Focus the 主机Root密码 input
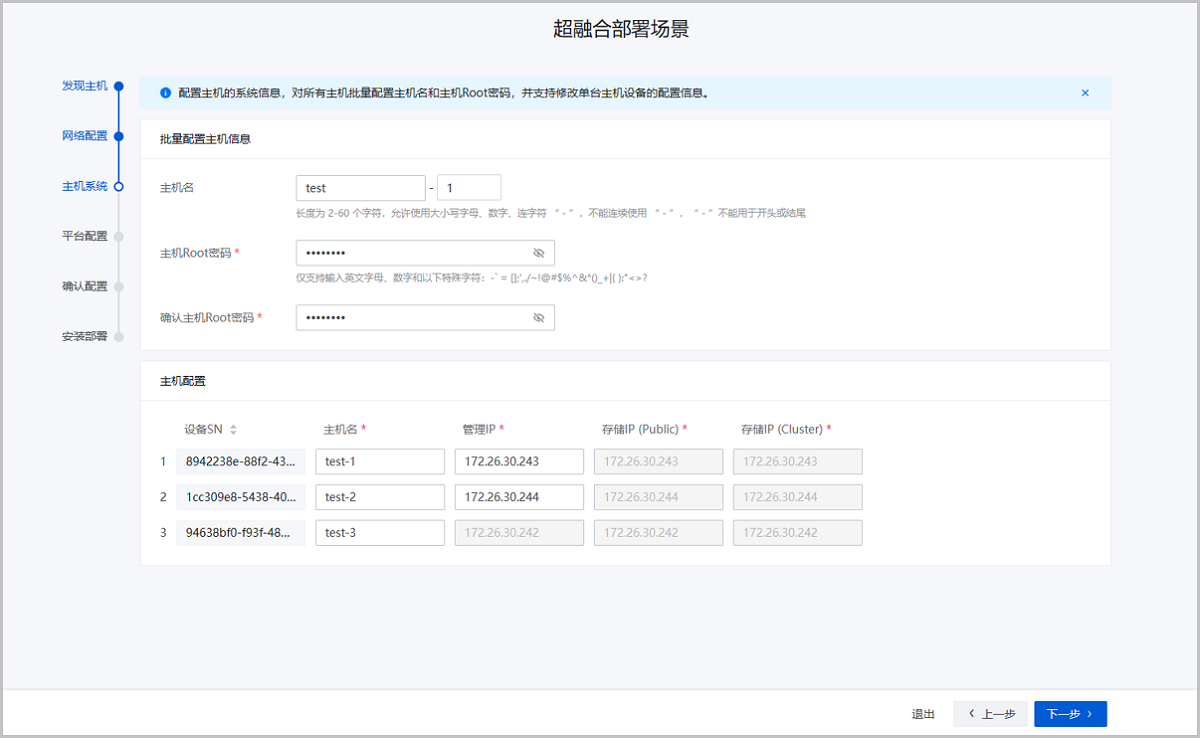 [x=410, y=253]
